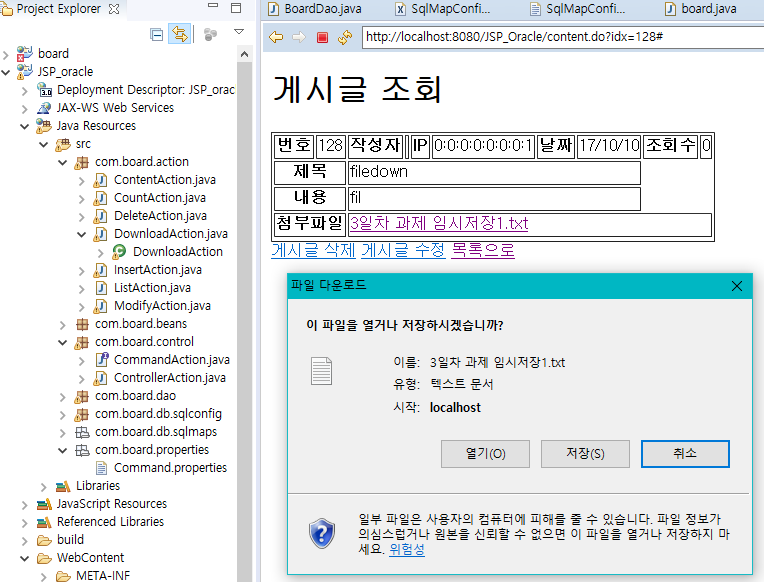Close the 파일 다운로드 dialog

737,286
